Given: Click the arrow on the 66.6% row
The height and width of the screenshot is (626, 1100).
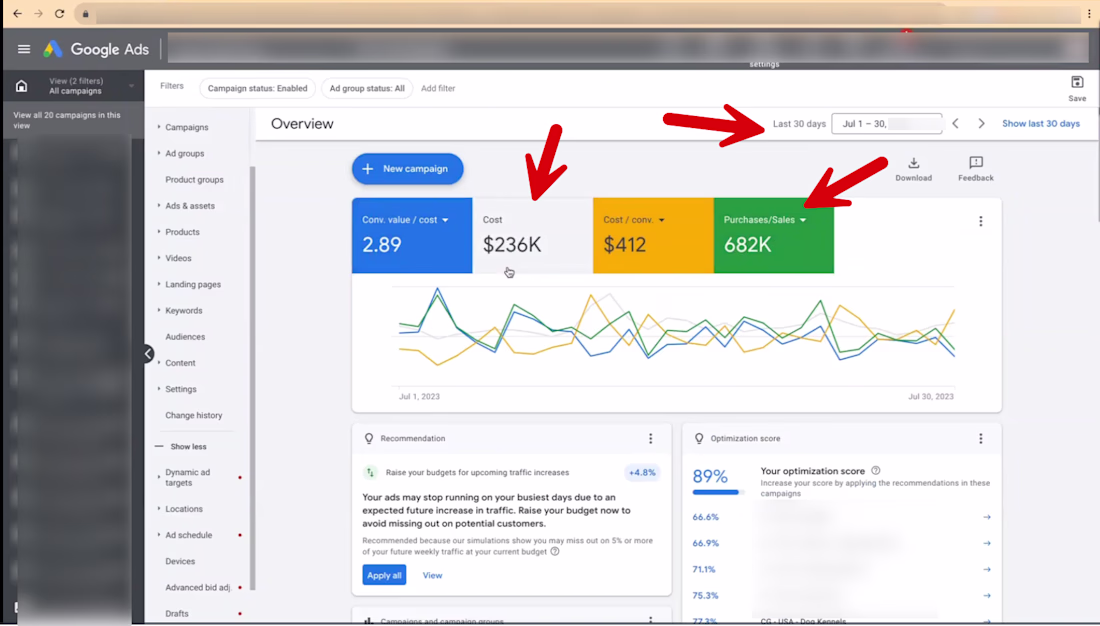Looking at the screenshot, I should pyautogui.click(x=987, y=517).
